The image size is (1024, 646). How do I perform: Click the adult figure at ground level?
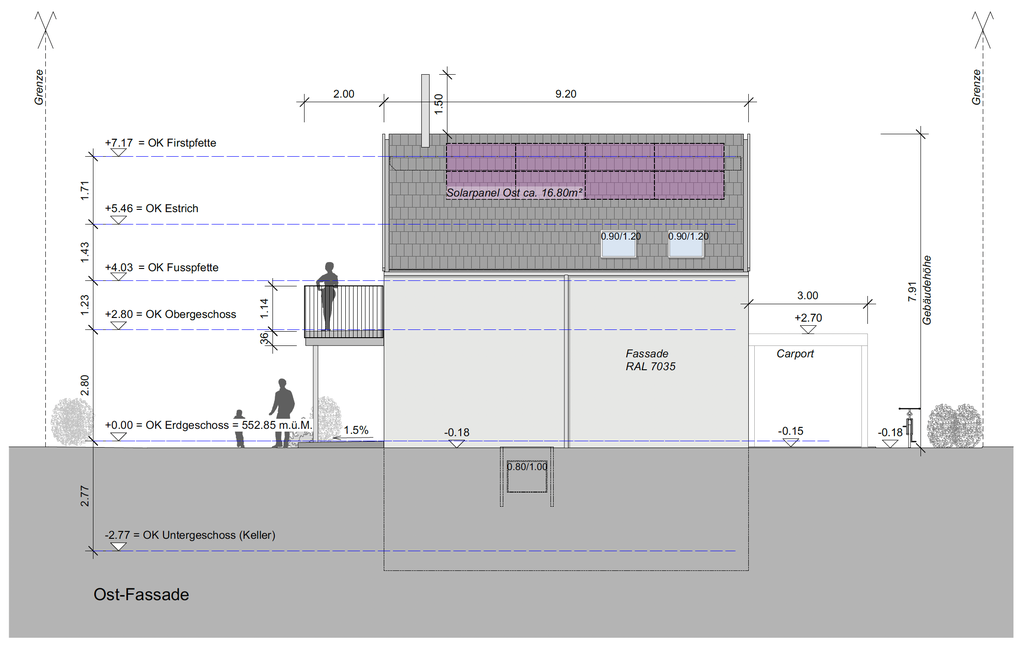[282, 413]
